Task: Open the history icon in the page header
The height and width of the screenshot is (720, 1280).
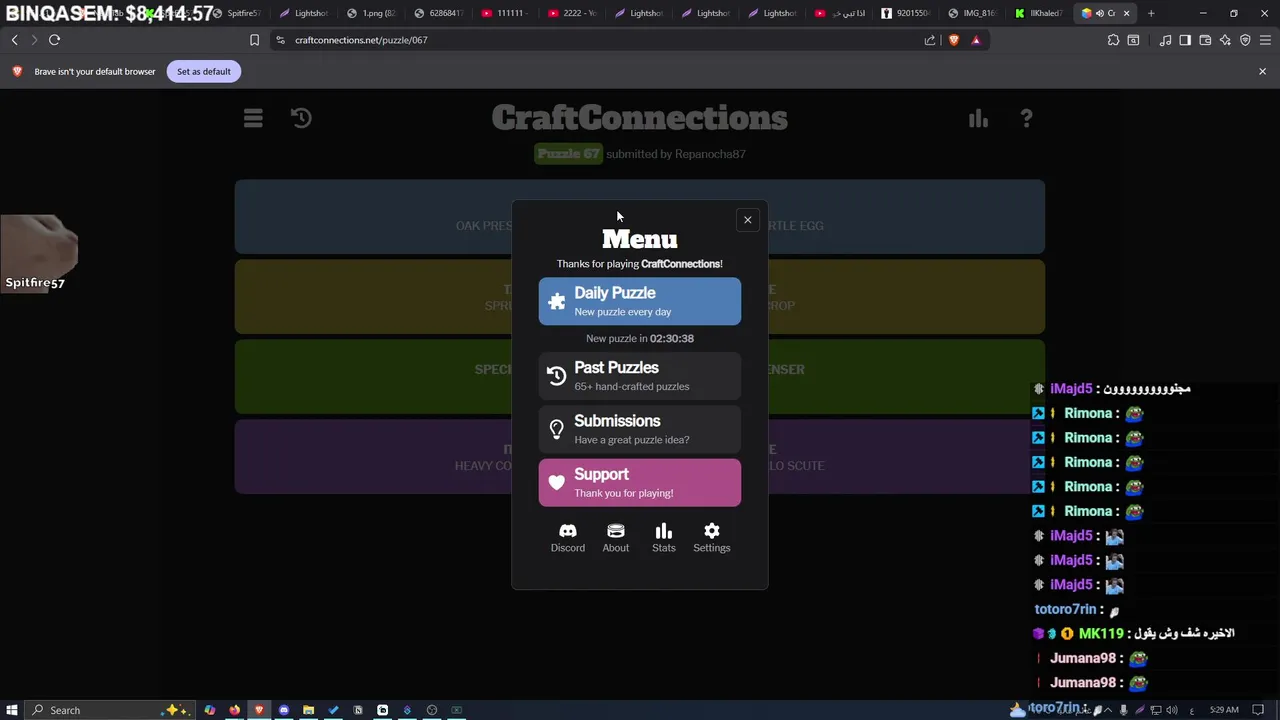Action: tap(301, 118)
